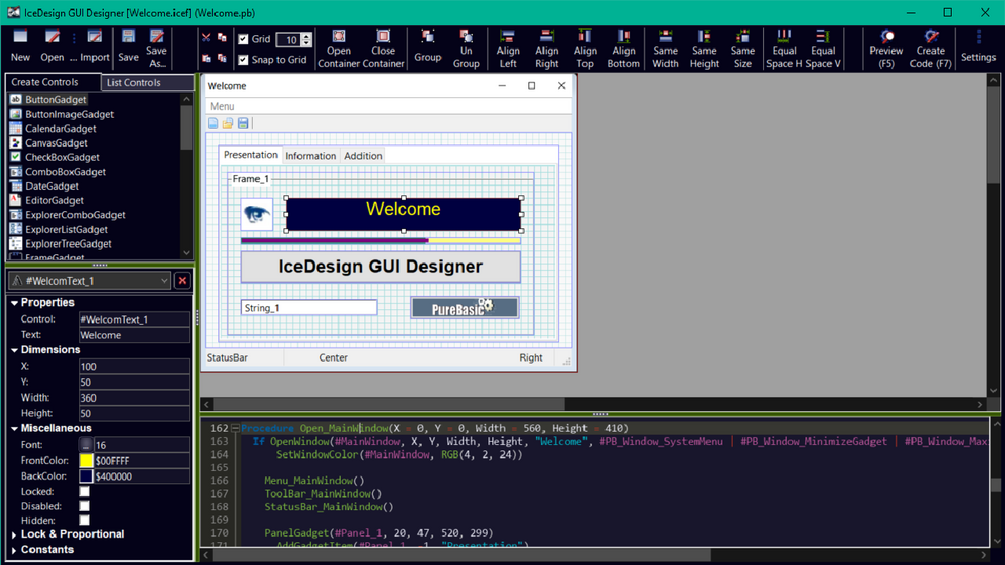This screenshot has width=1005, height=565.
Task: Tick the Disabled checkbox
Action: 85,506
